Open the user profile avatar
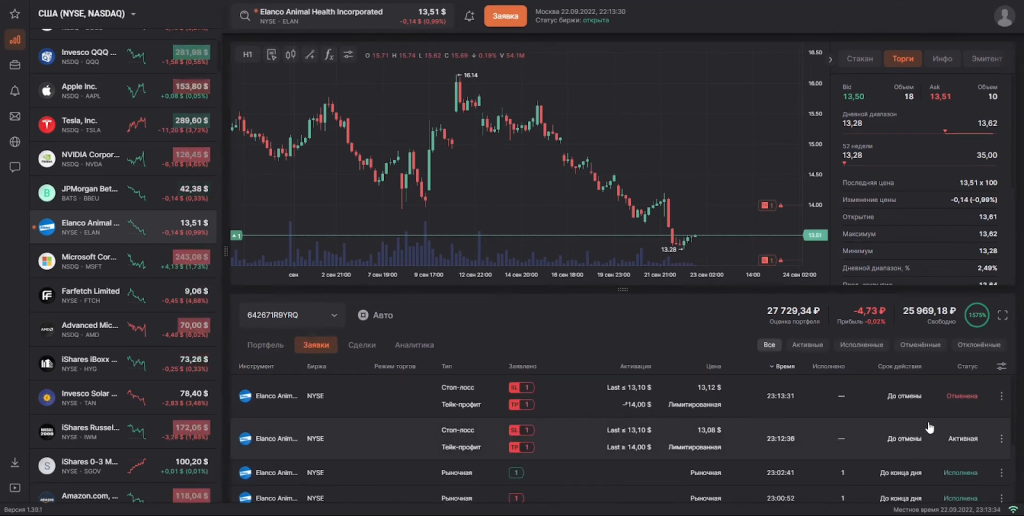This screenshot has width=1024, height=516. tap(1004, 16)
